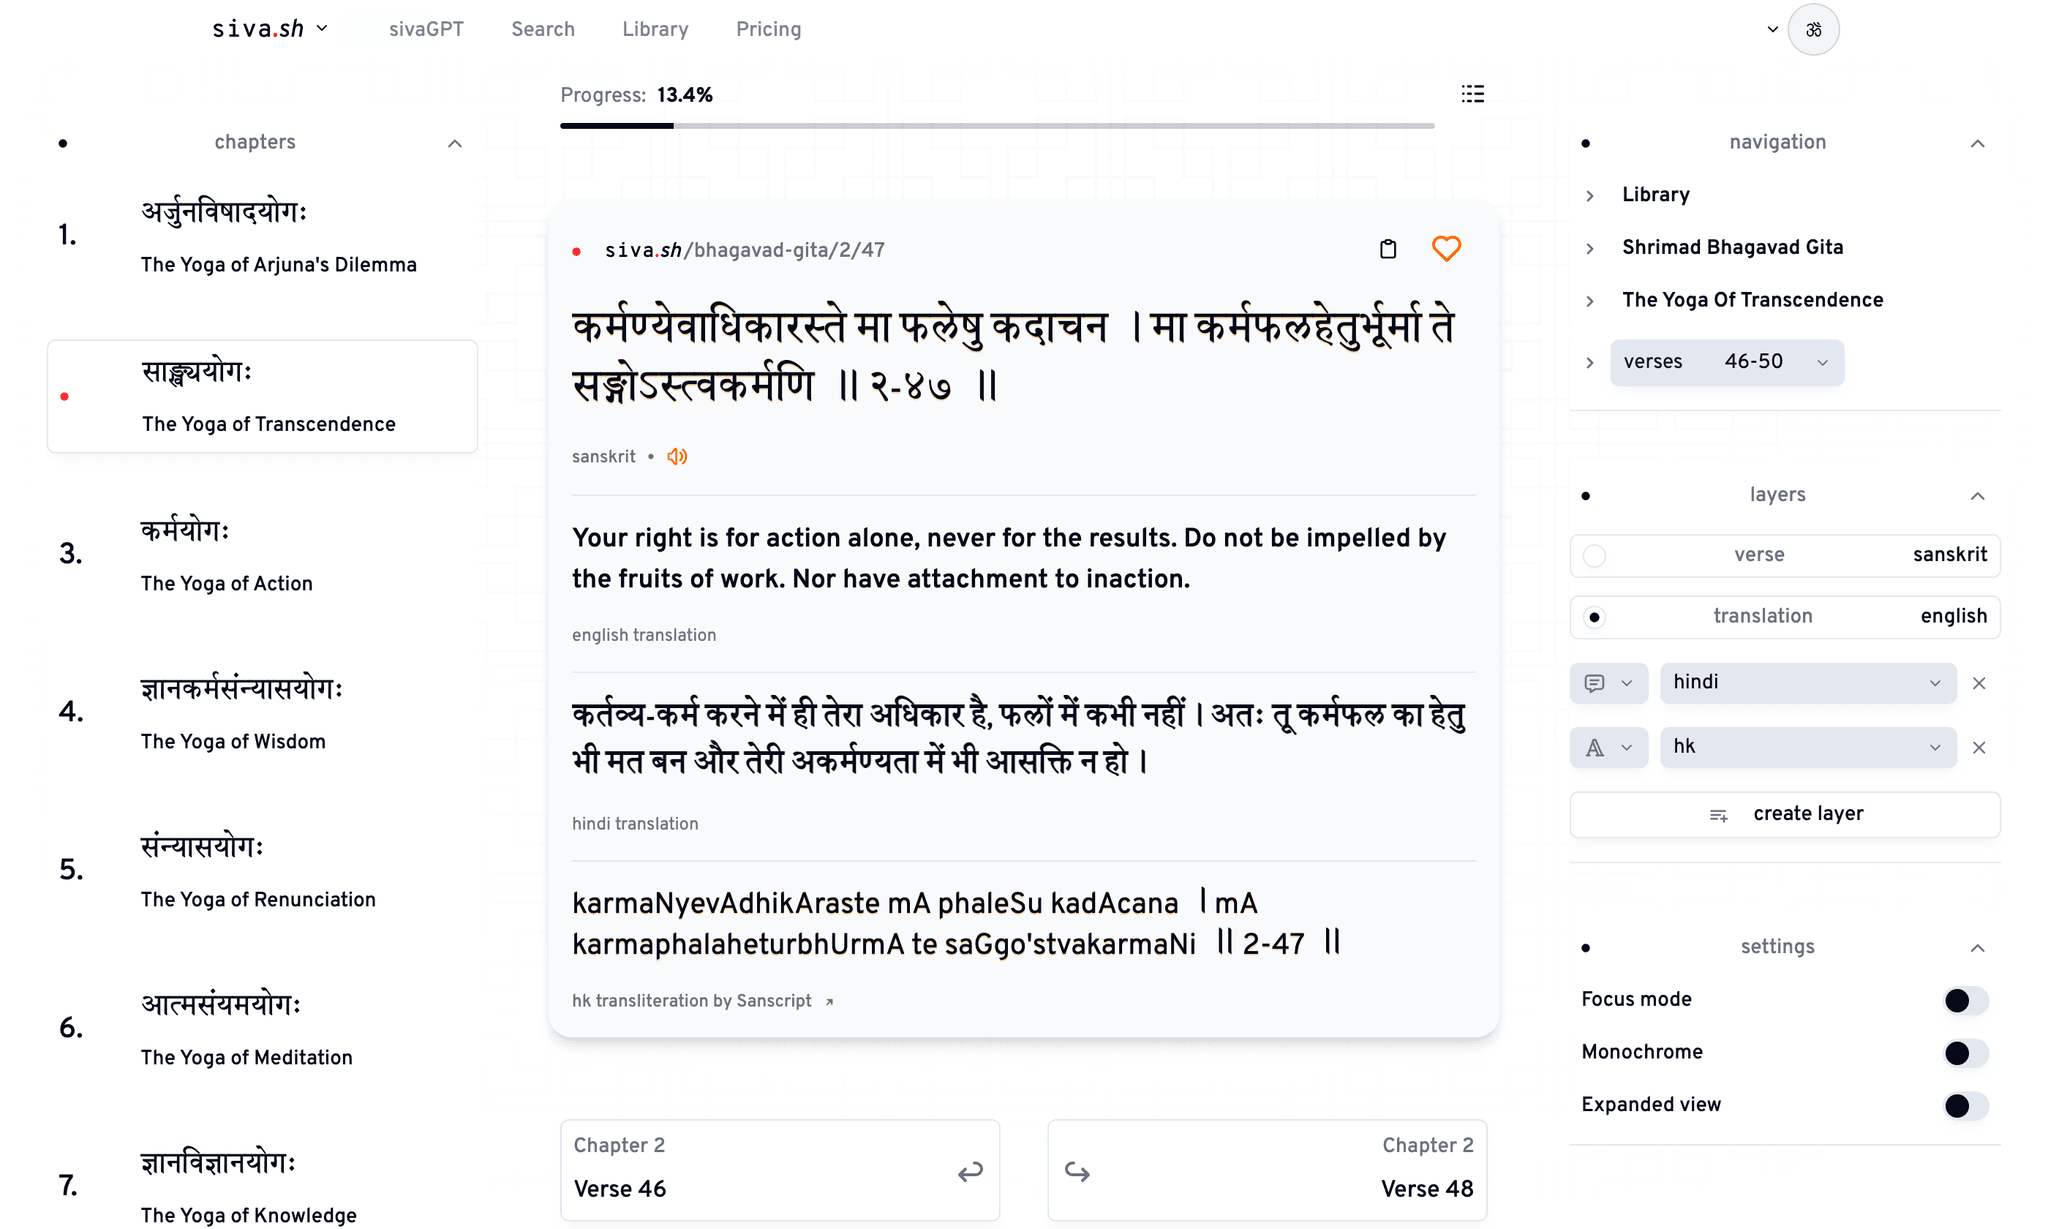Click the previous verse return arrow icon
Image resolution: width=2048 pixels, height=1229 pixels.
pos(970,1171)
